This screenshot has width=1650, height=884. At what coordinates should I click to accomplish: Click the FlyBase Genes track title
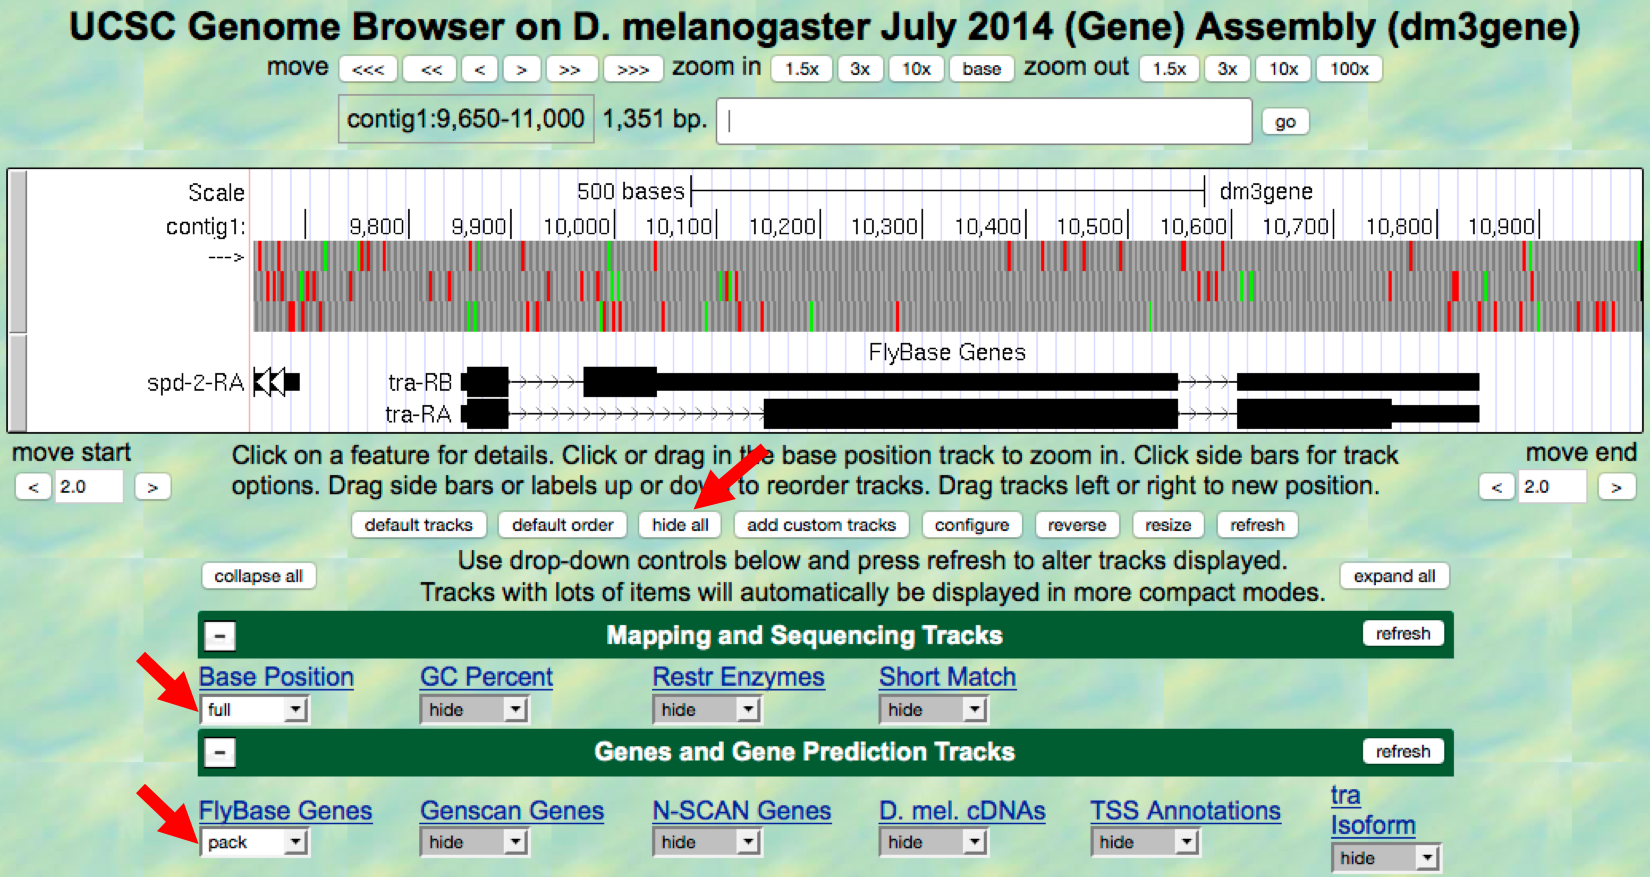[946, 352]
